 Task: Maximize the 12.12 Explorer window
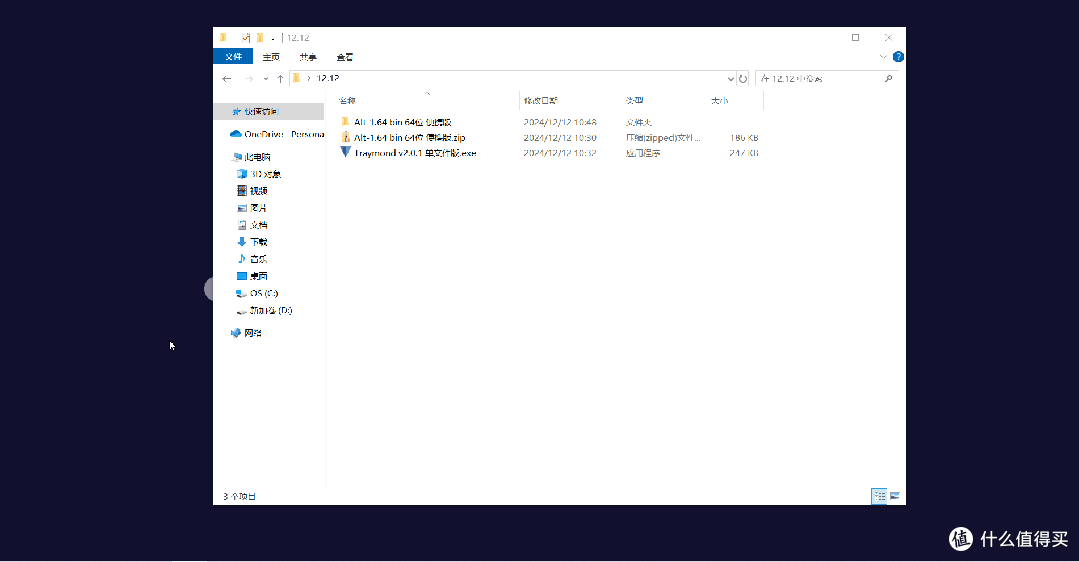855,38
